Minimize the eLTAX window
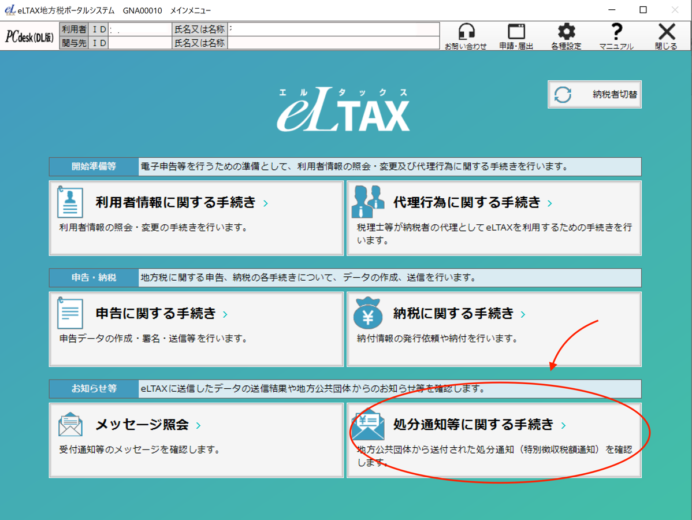The height and width of the screenshot is (520, 692). [612, 10]
